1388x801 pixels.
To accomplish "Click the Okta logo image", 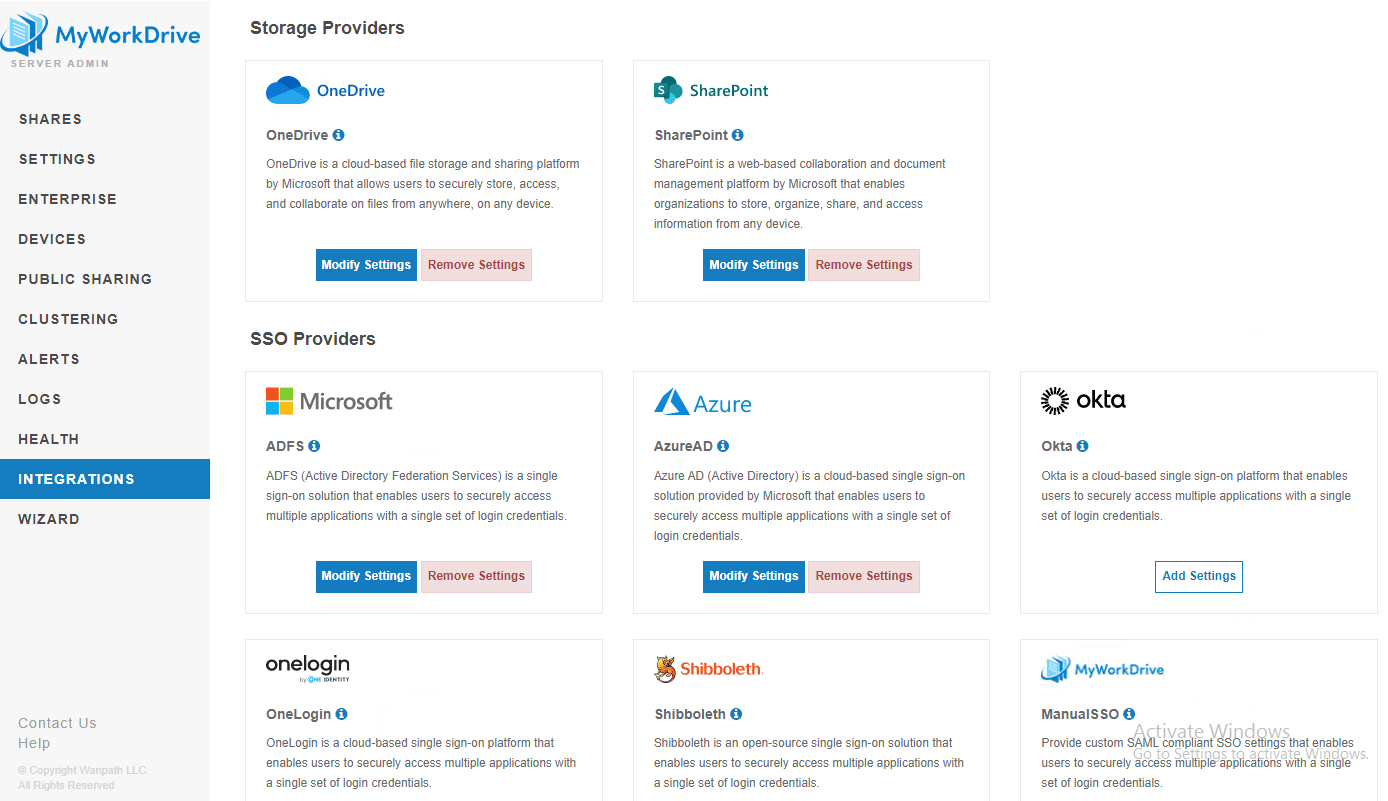I will (x=1083, y=401).
